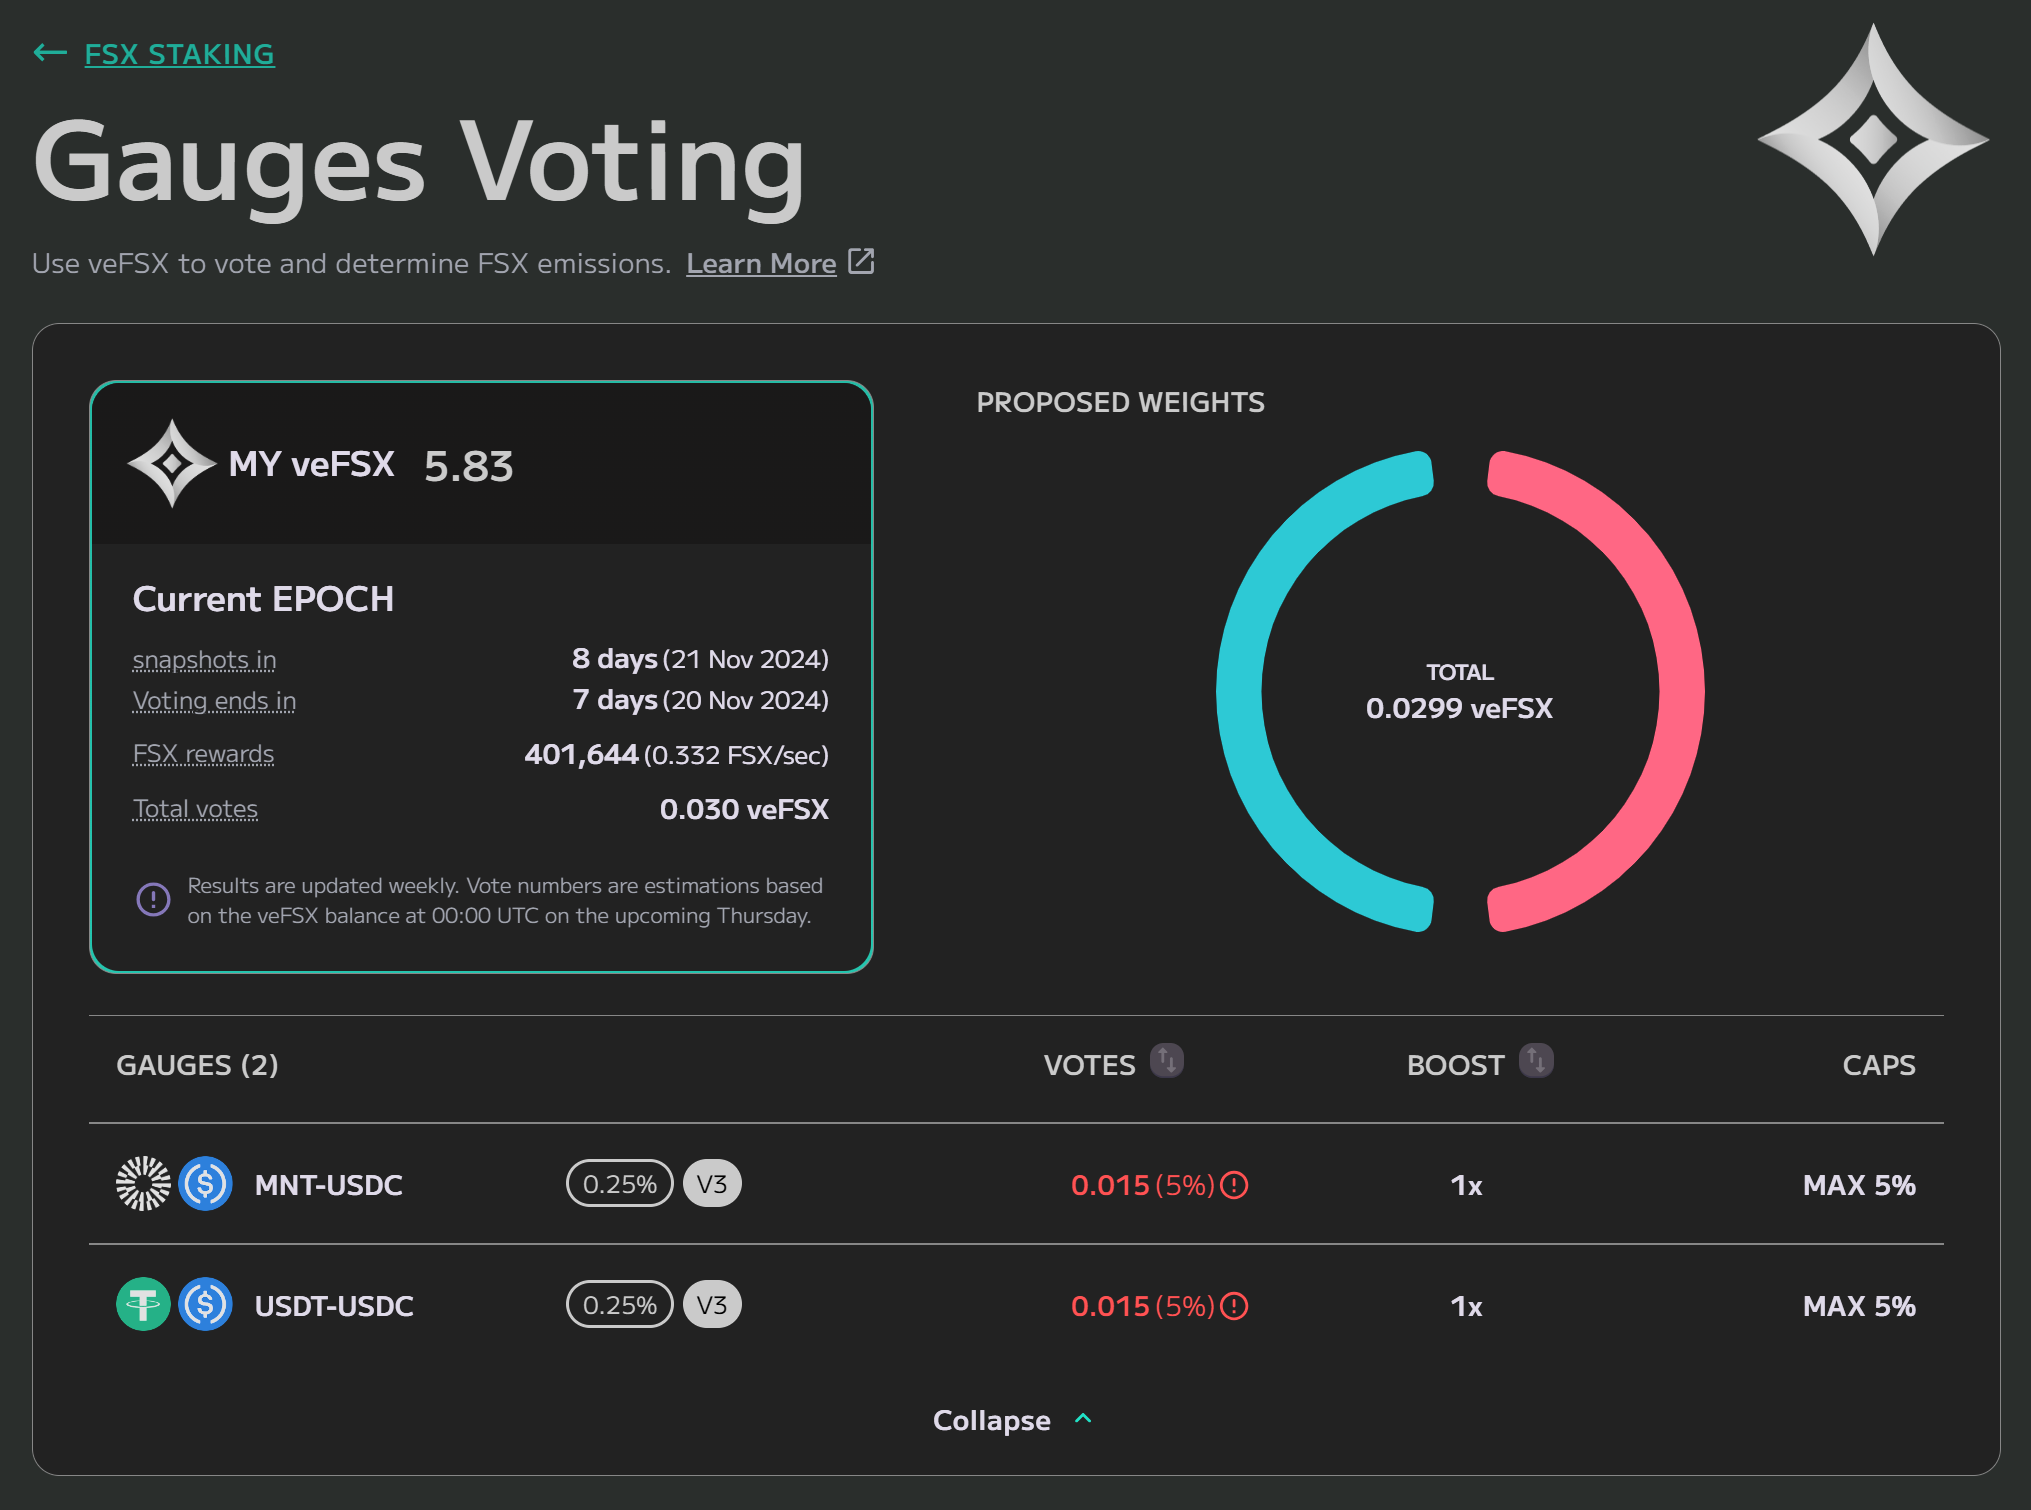The height and width of the screenshot is (1510, 2031).
Task: Click the Tether icon in USDT-USDC row
Action: pyautogui.click(x=143, y=1304)
